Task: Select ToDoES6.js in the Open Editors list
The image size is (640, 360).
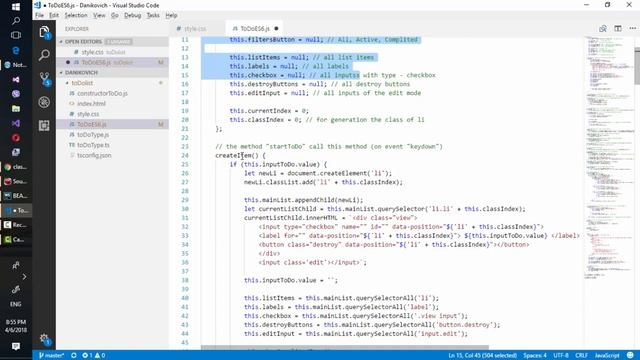Action: (x=112, y=62)
